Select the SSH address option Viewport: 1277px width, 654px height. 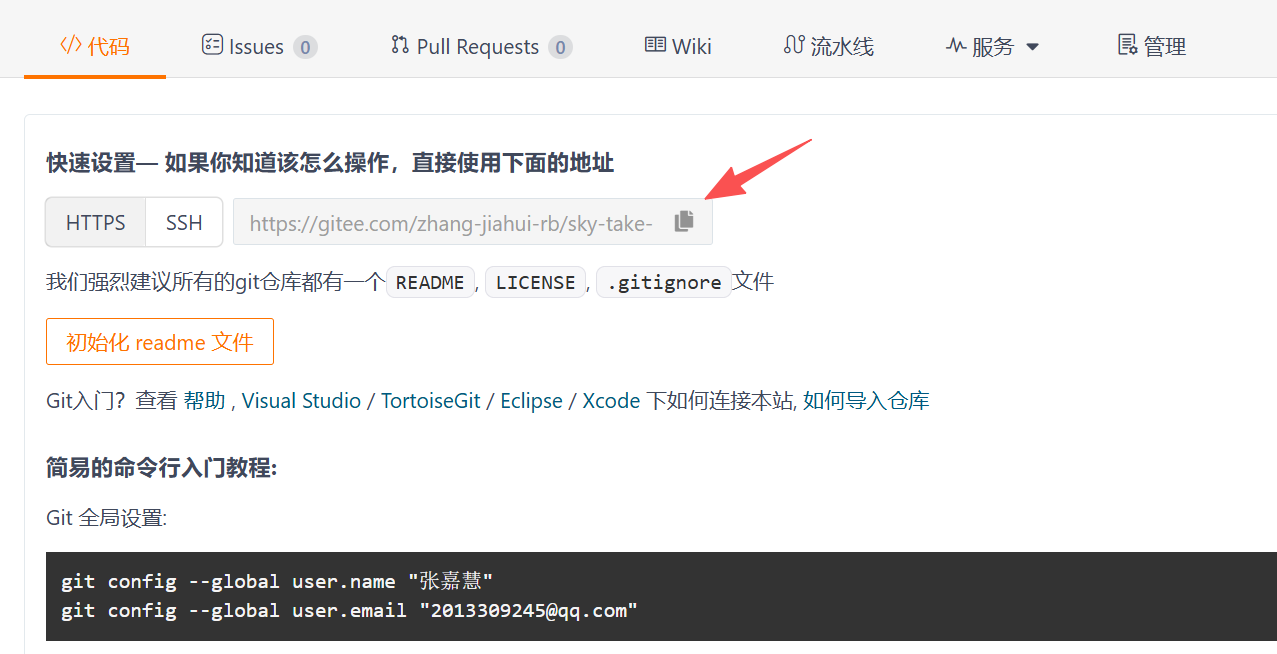(184, 222)
